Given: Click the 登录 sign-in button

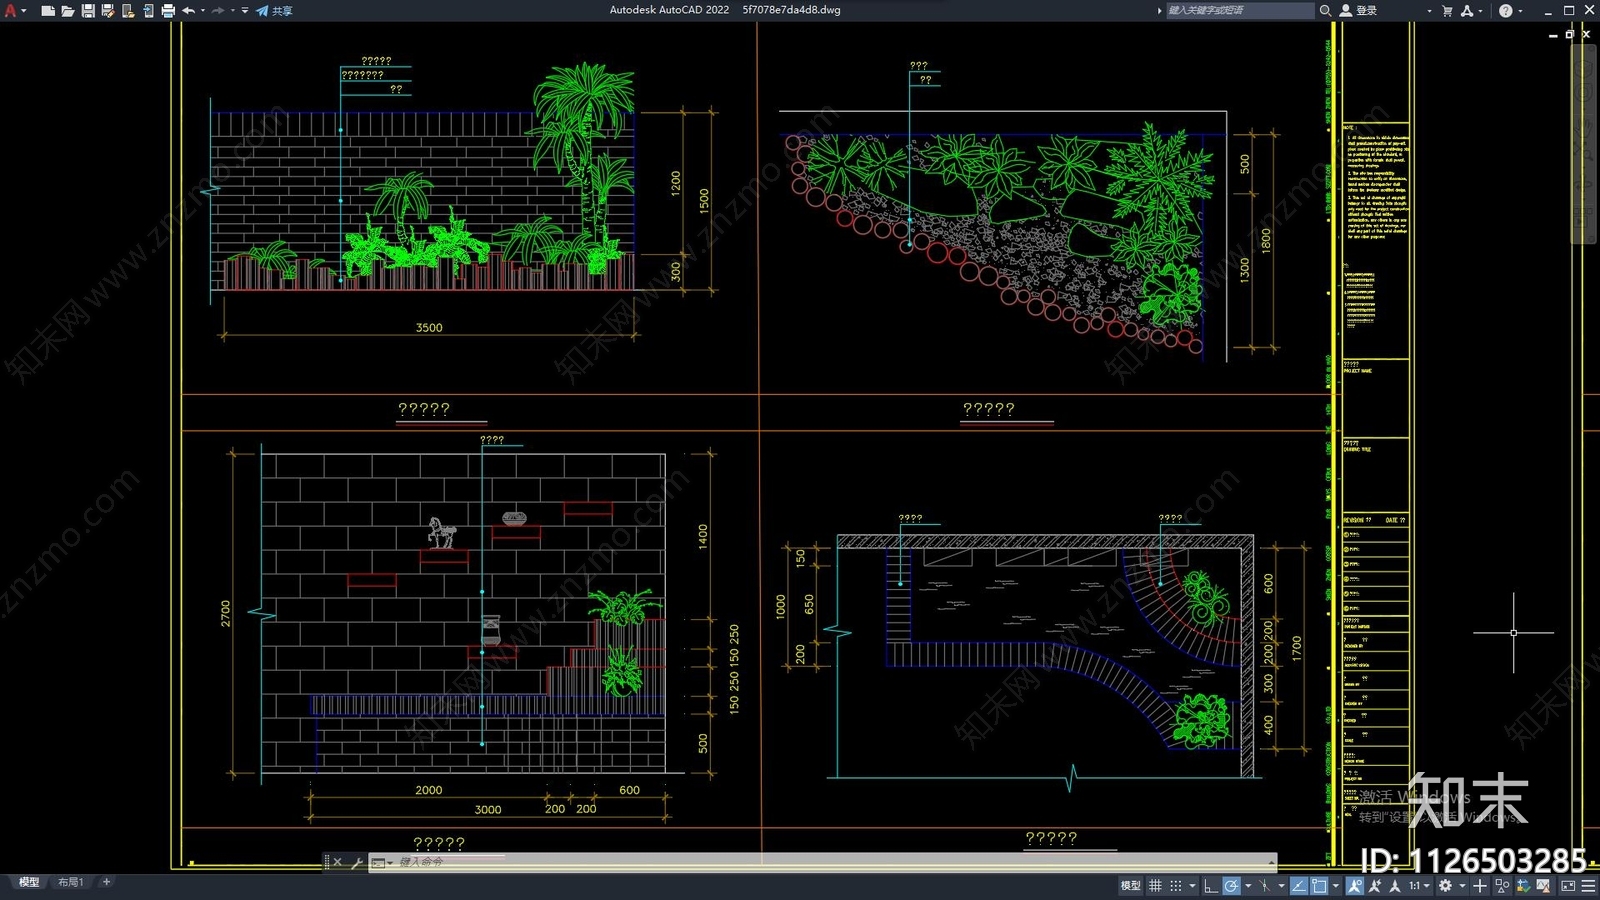Looking at the screenshot, I should [1359, 10].
